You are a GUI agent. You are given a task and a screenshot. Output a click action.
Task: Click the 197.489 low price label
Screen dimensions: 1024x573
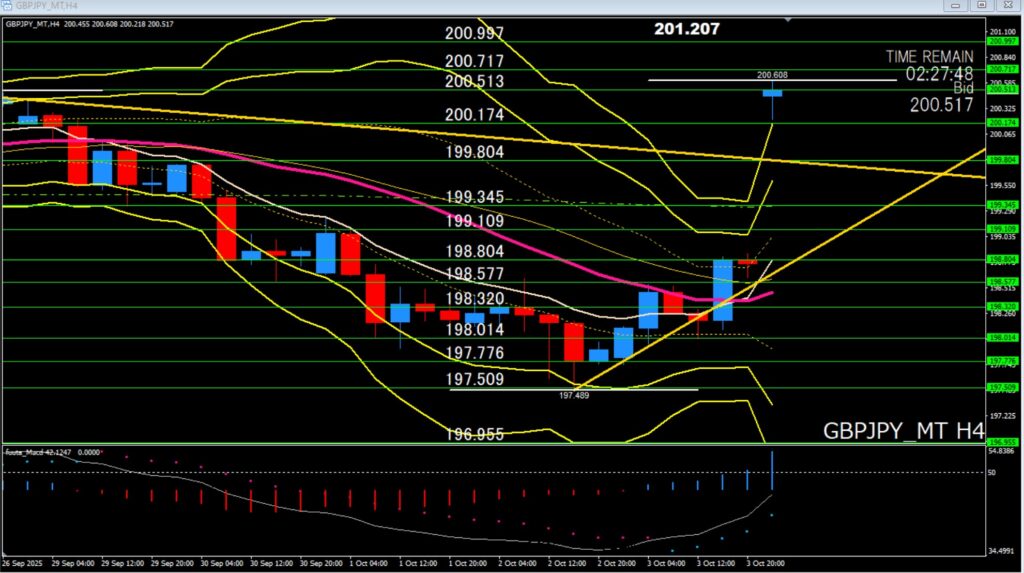(x=574, y=396)
